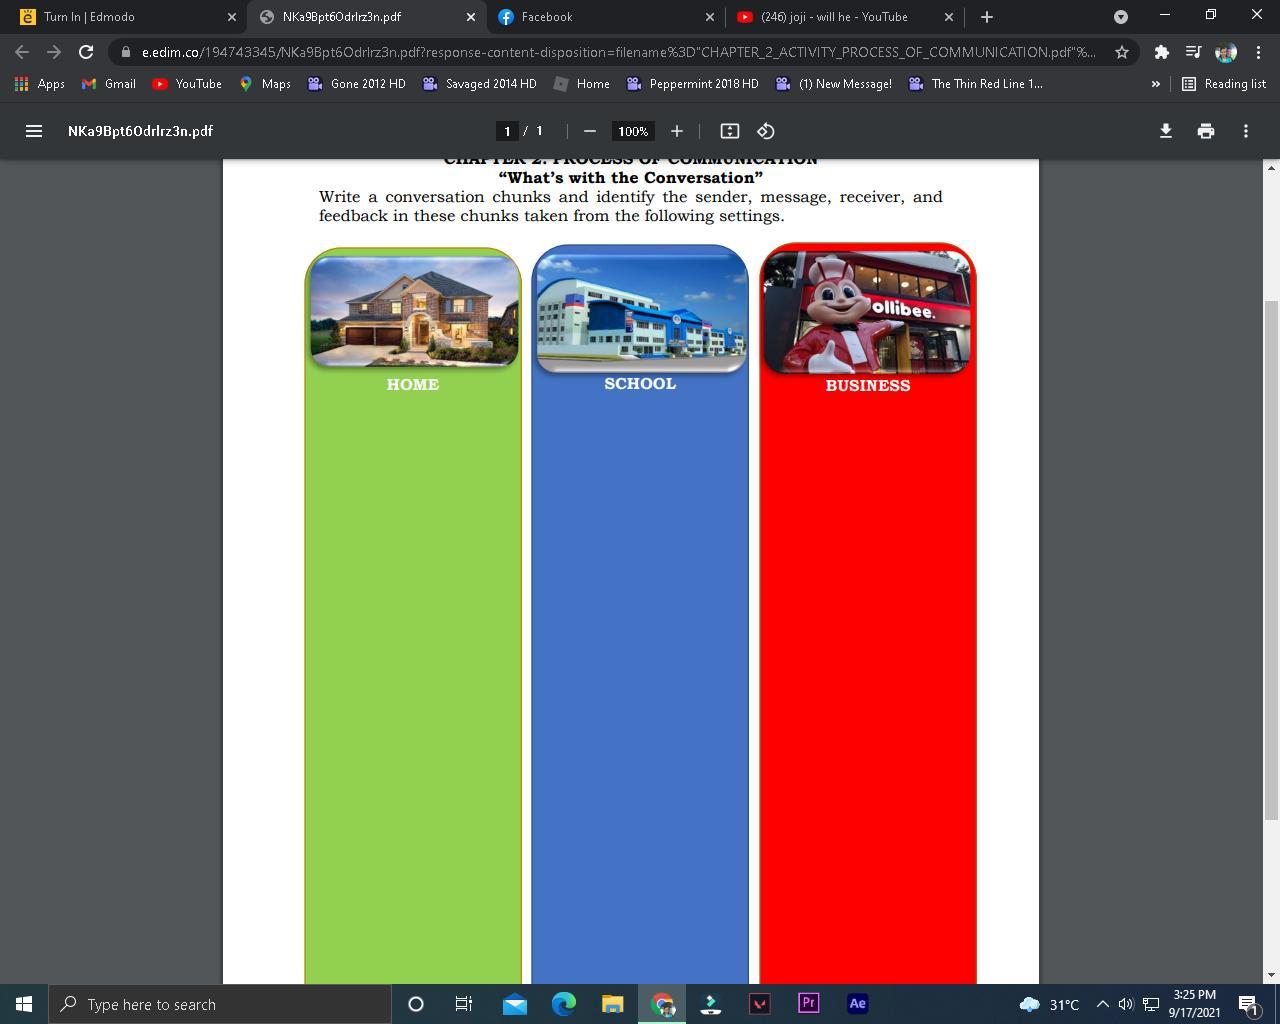The height and width of the screenshot is (1024, 1280).
Task: Select the NKa9Bpt6Odrlrz3n.pdf tab
Action: click(x=367, y=17)
